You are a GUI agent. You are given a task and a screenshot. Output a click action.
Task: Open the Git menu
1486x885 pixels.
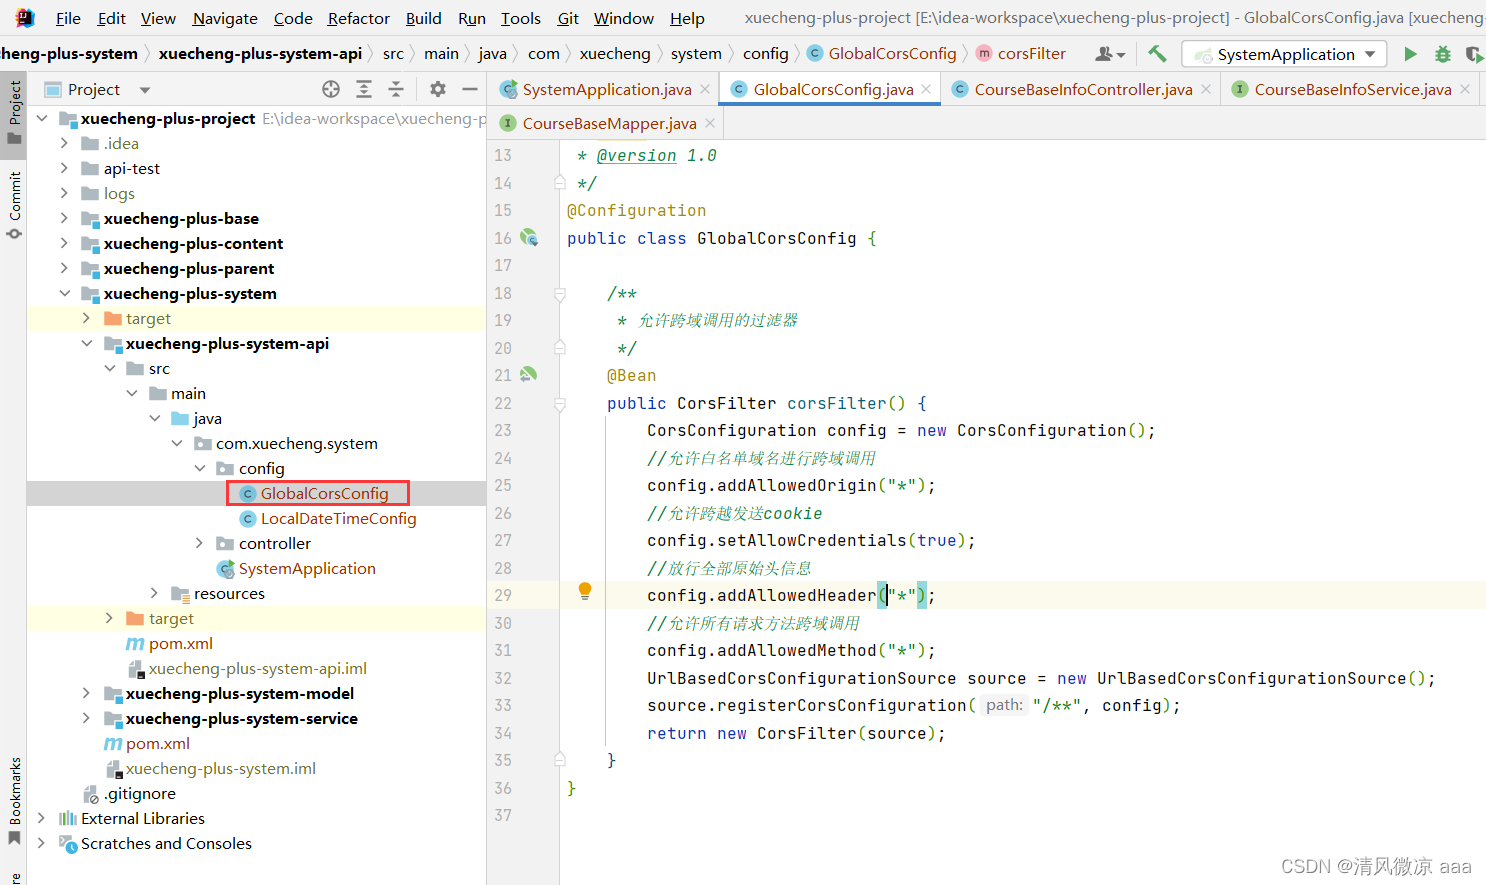[x=568, y=18]
